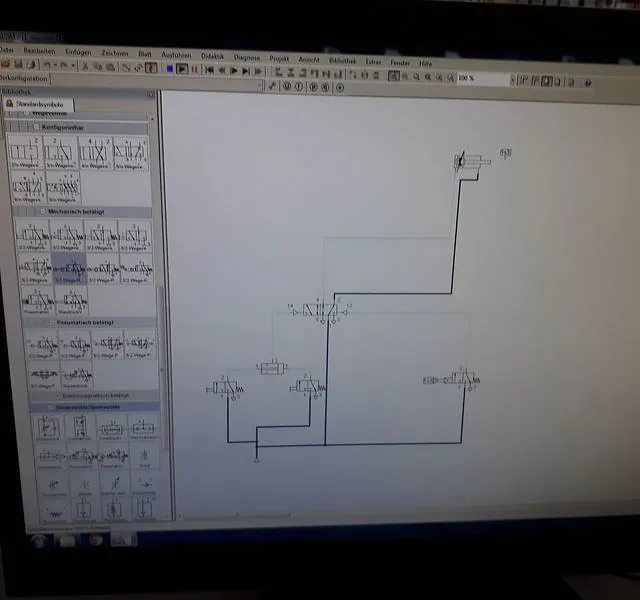The width and height of the screenshot is (640, 600).
Task: Collapse the Pneumatisch betätigt group
Action: [52, 322]
